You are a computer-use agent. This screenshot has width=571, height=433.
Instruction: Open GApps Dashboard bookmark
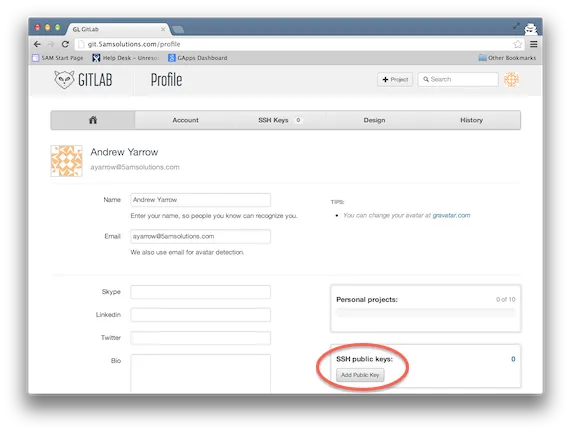click(x=198, y=58)
